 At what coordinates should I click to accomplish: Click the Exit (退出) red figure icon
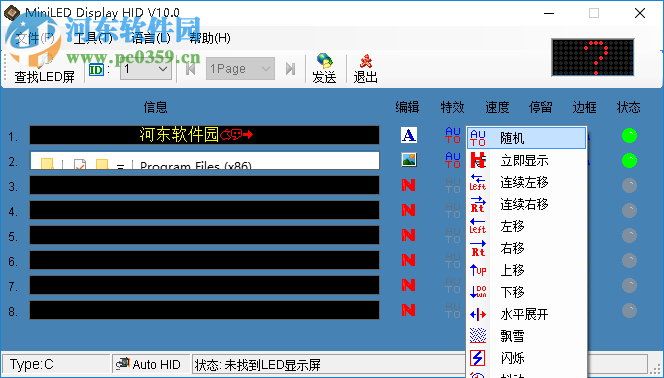tap(365, 61)
